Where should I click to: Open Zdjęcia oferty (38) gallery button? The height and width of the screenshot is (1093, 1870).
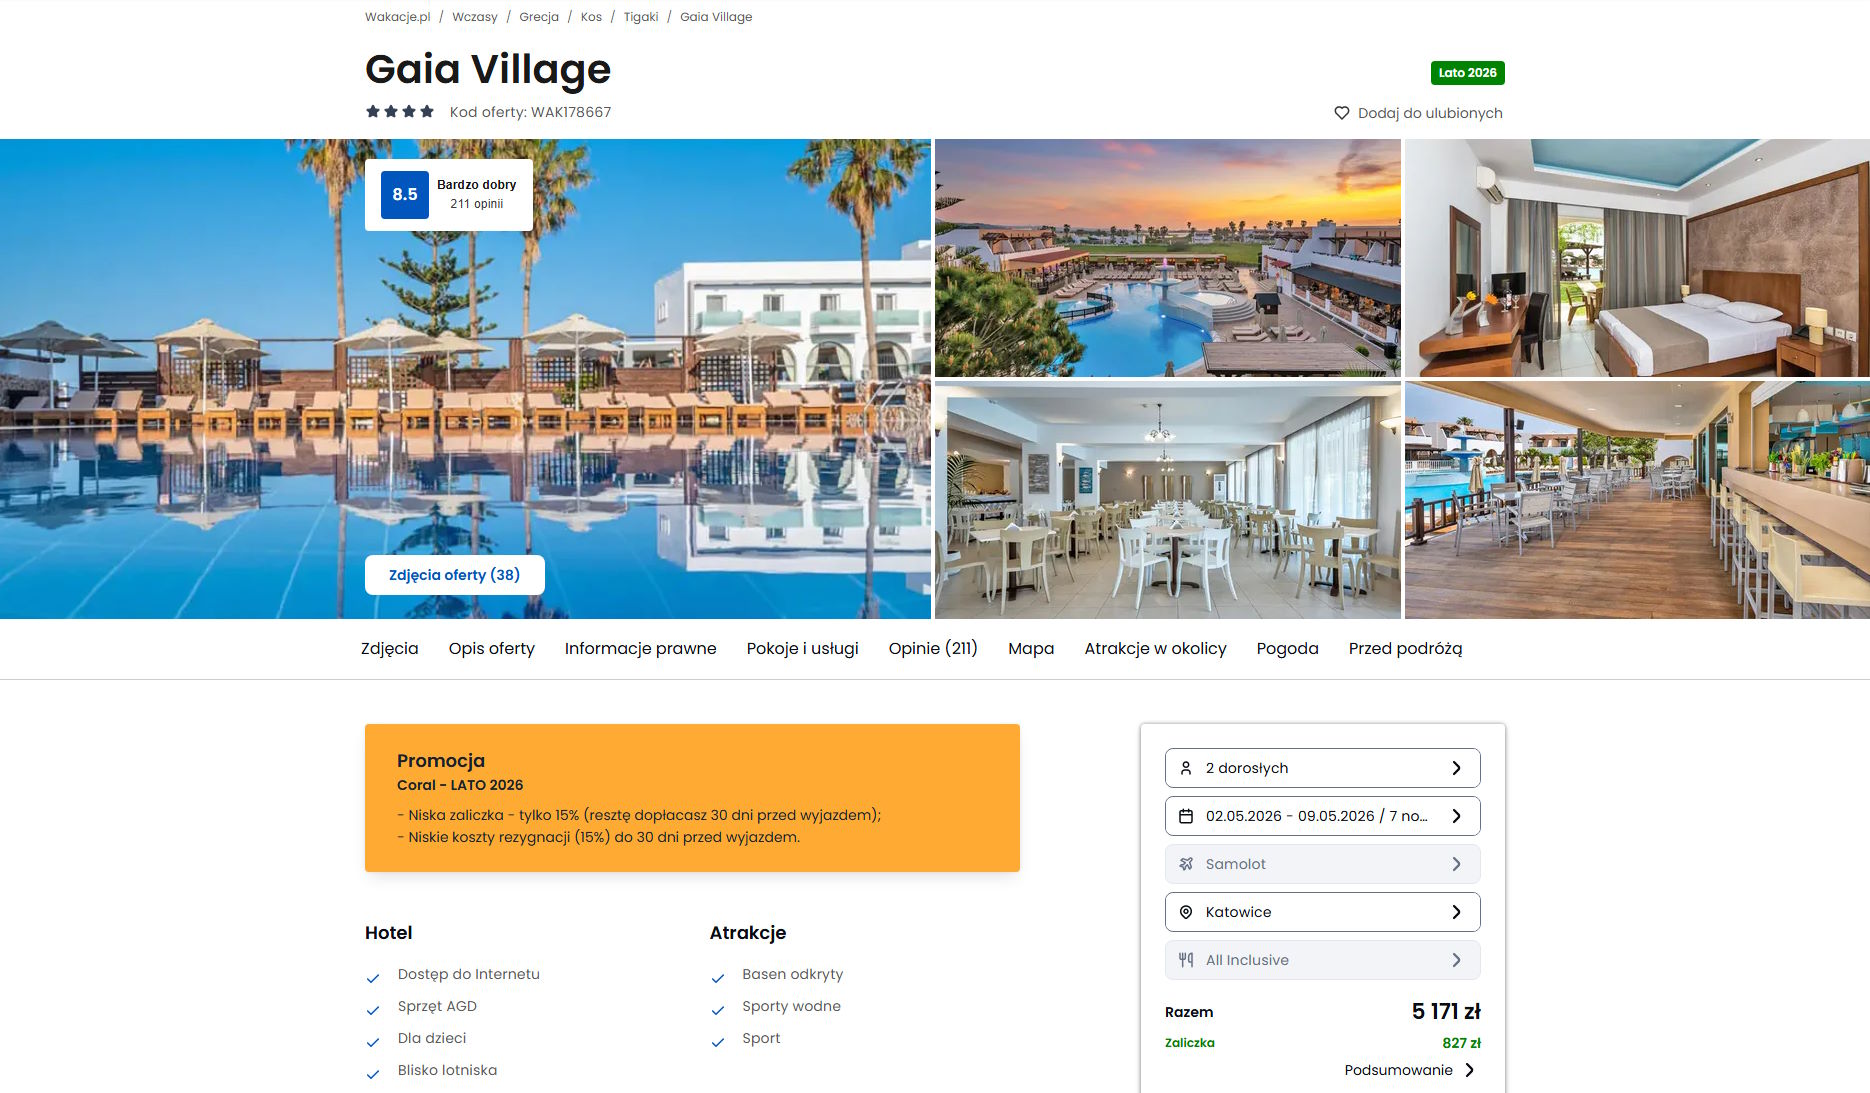click(x=455, y=575)
